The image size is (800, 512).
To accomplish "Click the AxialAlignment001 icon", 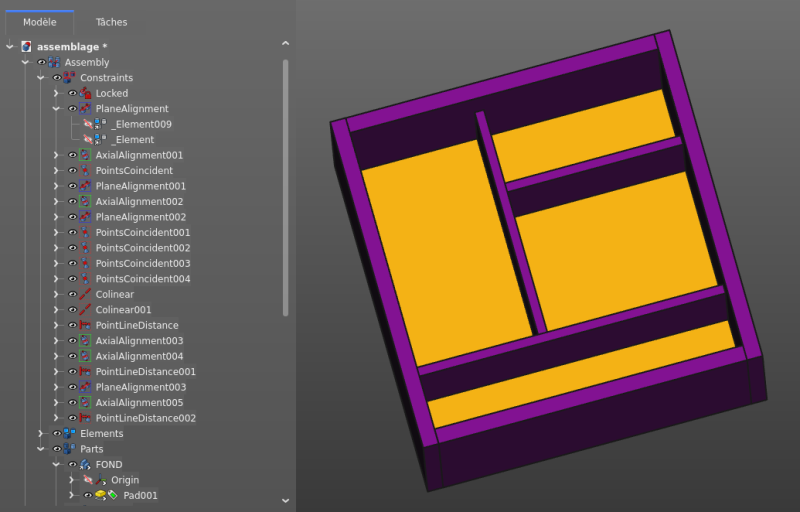I will point(85,155).
